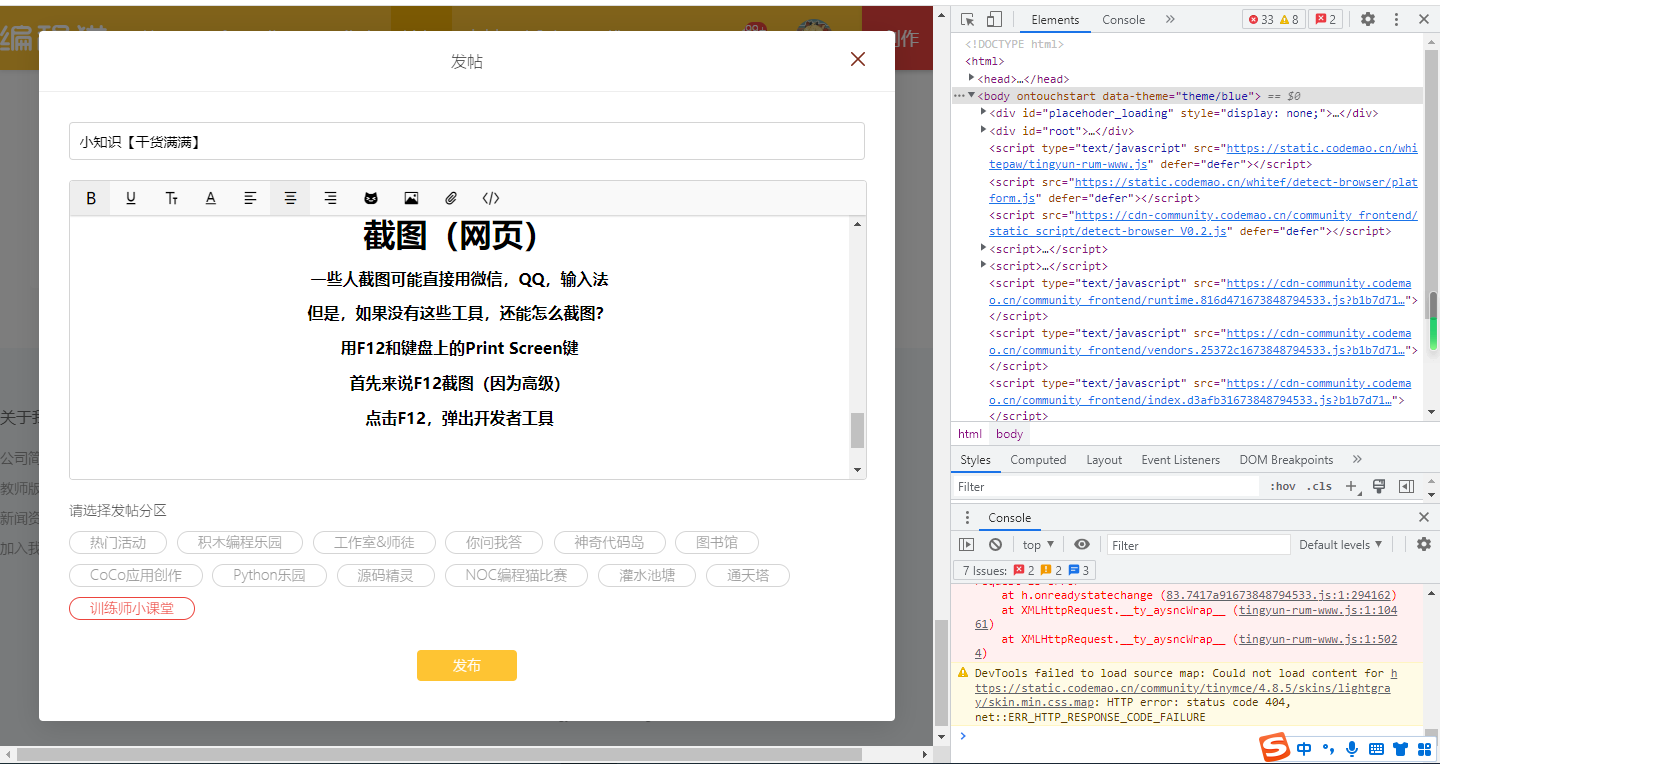Open the issues counter showing 2
The image size is (1658, 764).
click(1326, 19)
